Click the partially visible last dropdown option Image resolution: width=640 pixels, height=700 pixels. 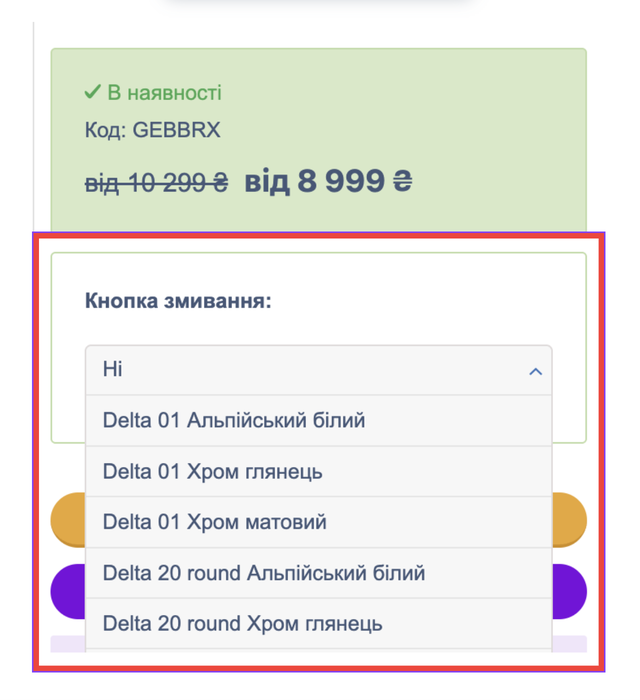click(x=319, y=651)
